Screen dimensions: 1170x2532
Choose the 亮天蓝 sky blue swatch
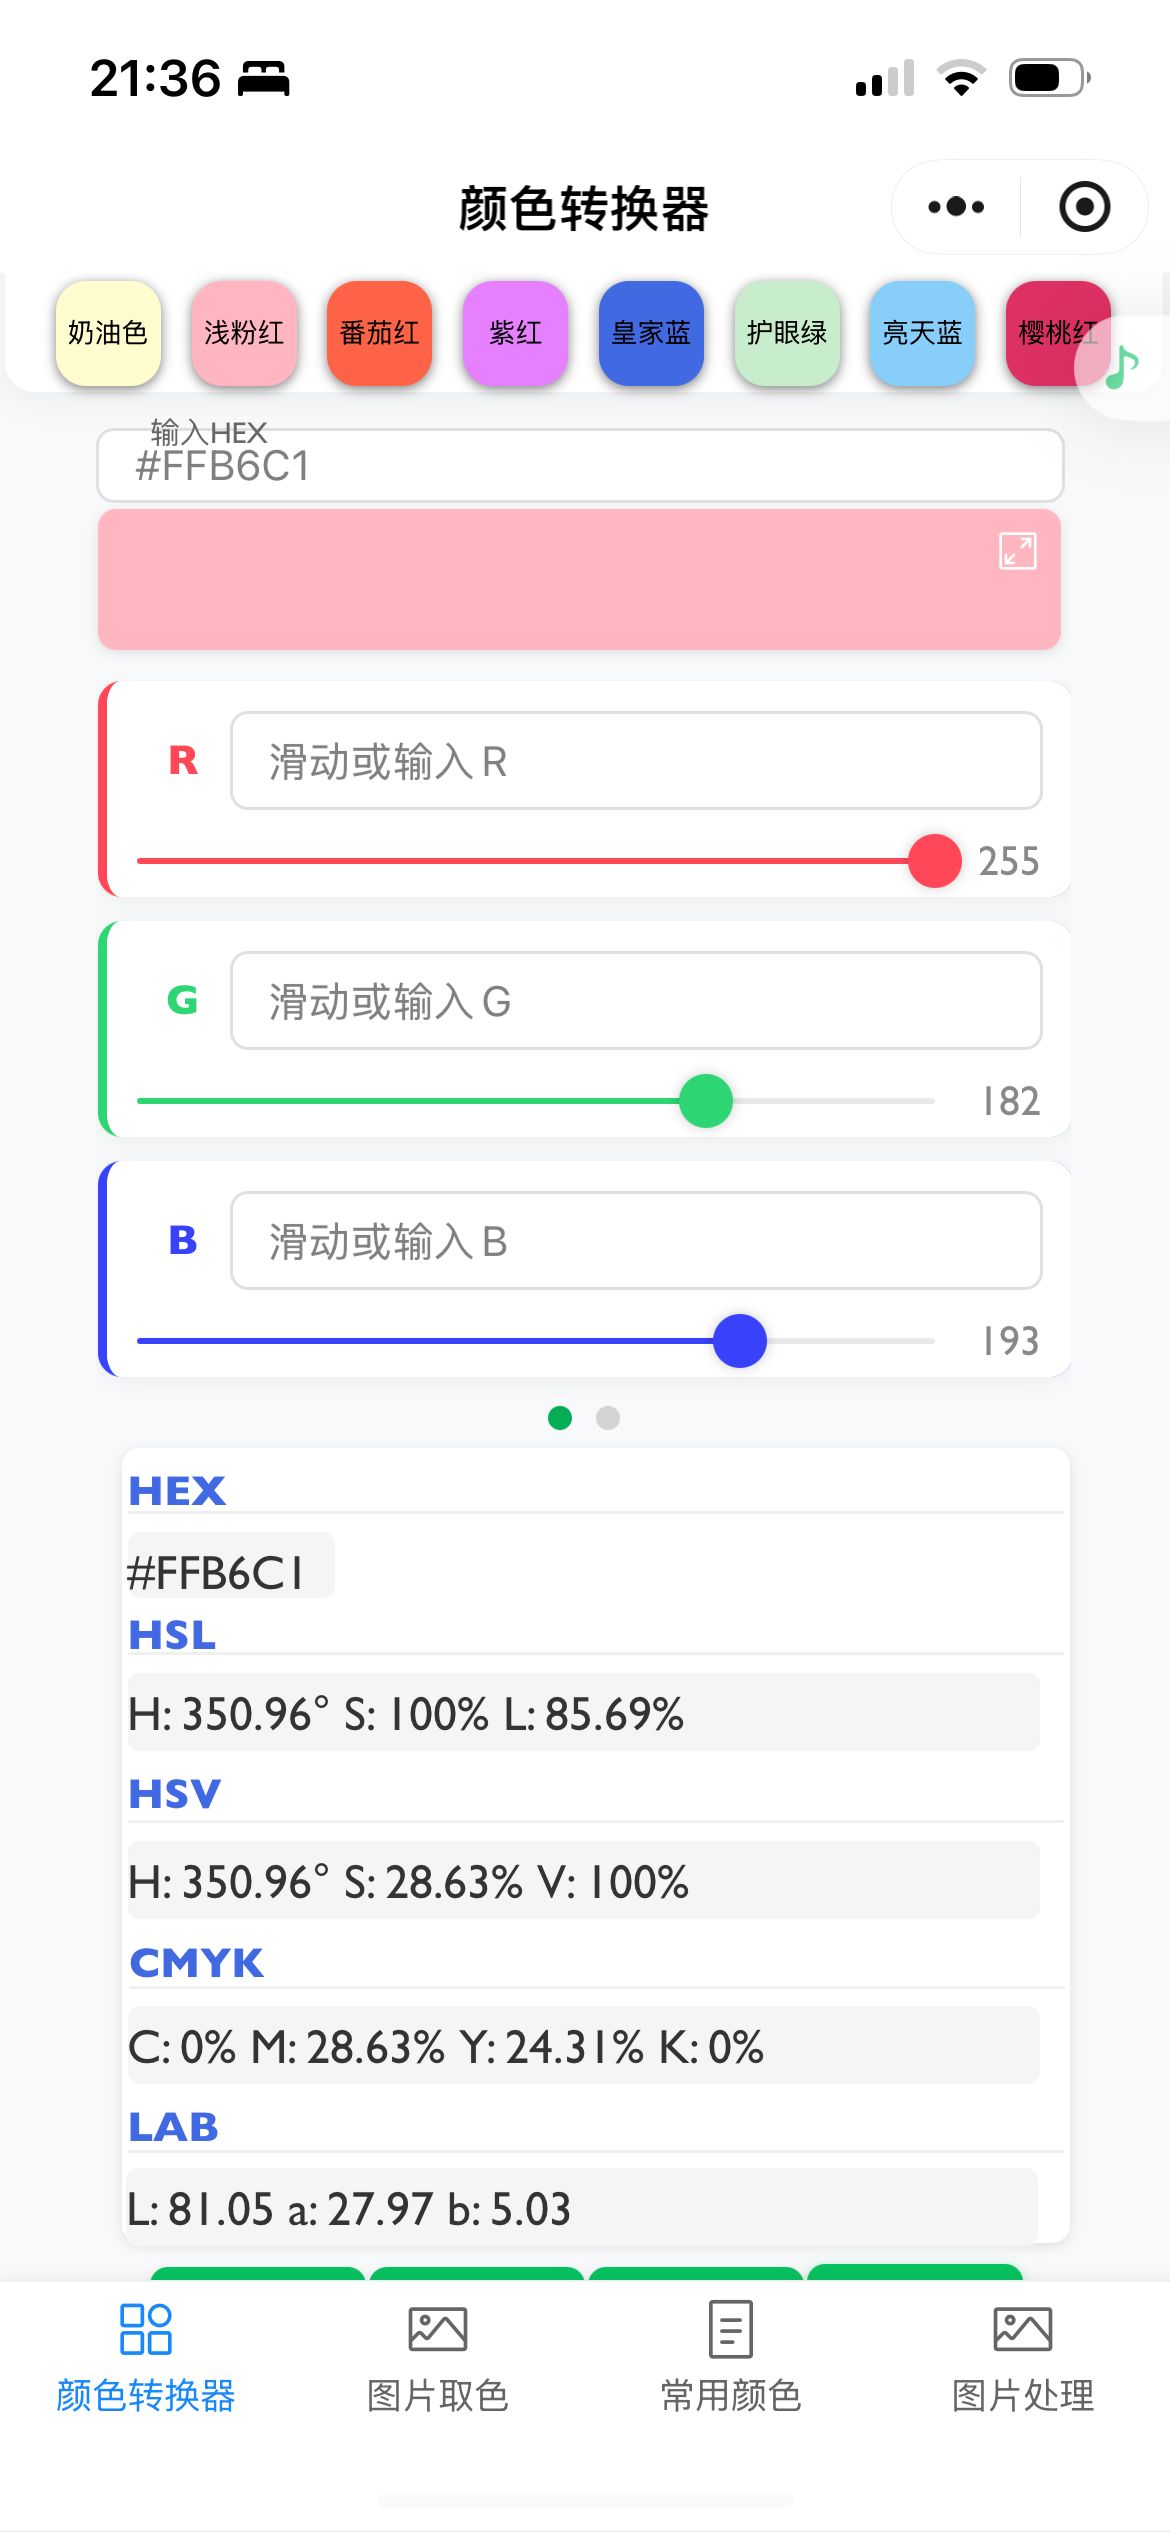pyautogui.click(x=922, y=333)
